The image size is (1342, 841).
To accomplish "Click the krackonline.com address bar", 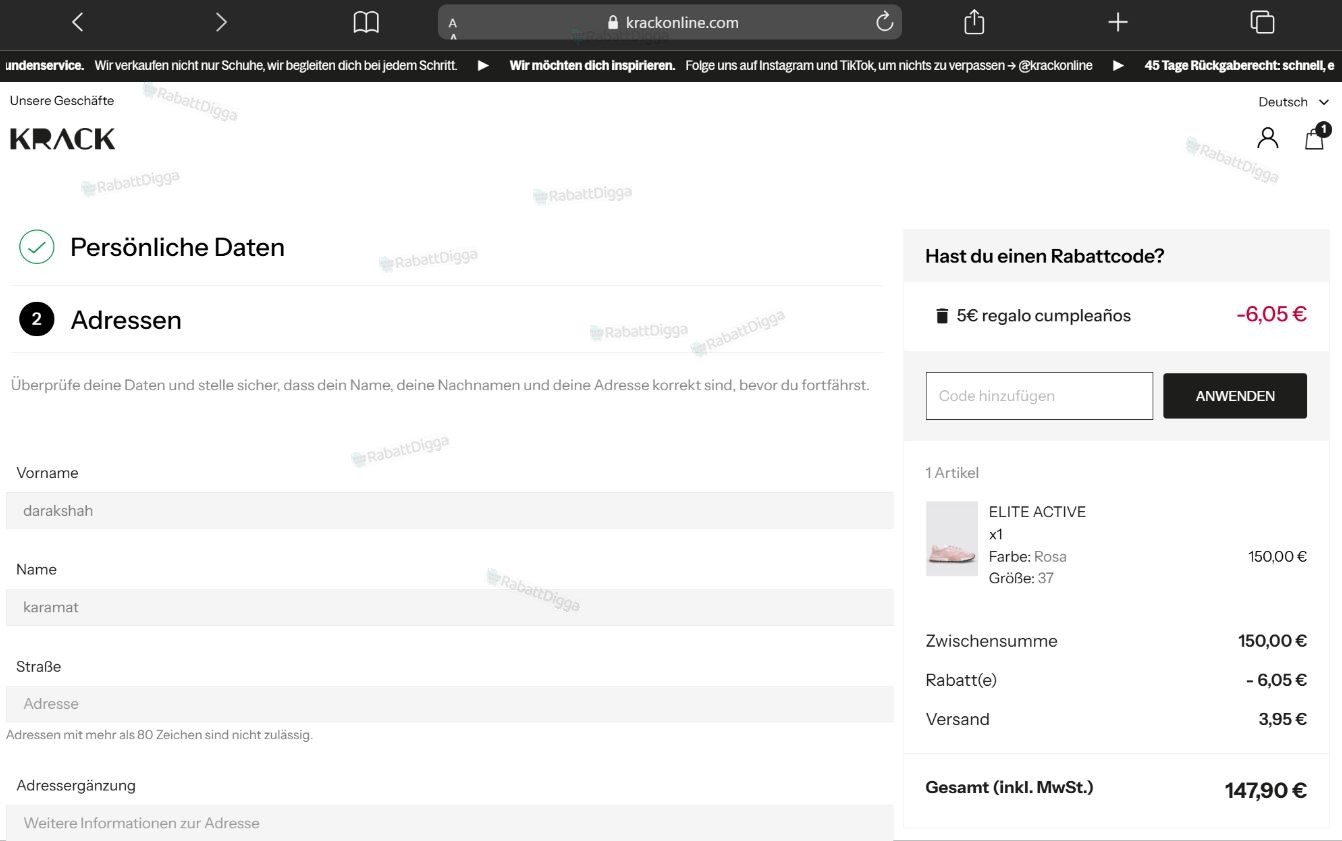I will tap(670, 22).
